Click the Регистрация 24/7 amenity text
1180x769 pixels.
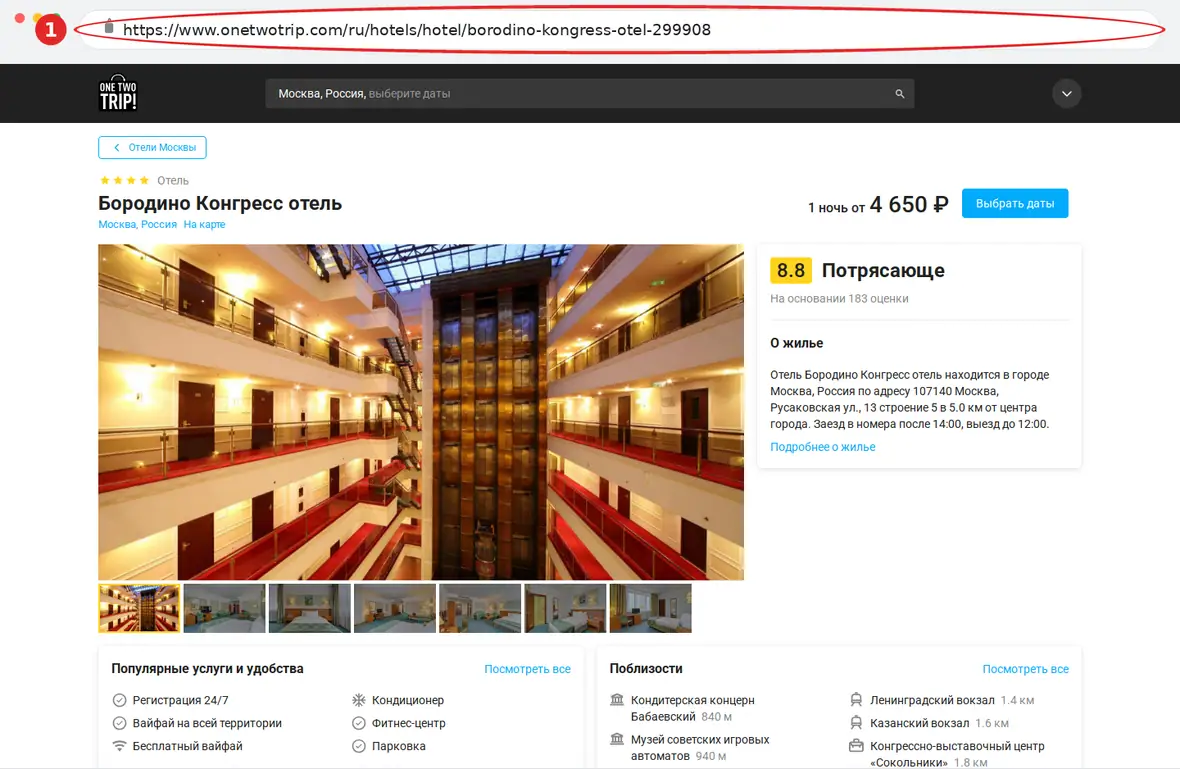[181, 701]
